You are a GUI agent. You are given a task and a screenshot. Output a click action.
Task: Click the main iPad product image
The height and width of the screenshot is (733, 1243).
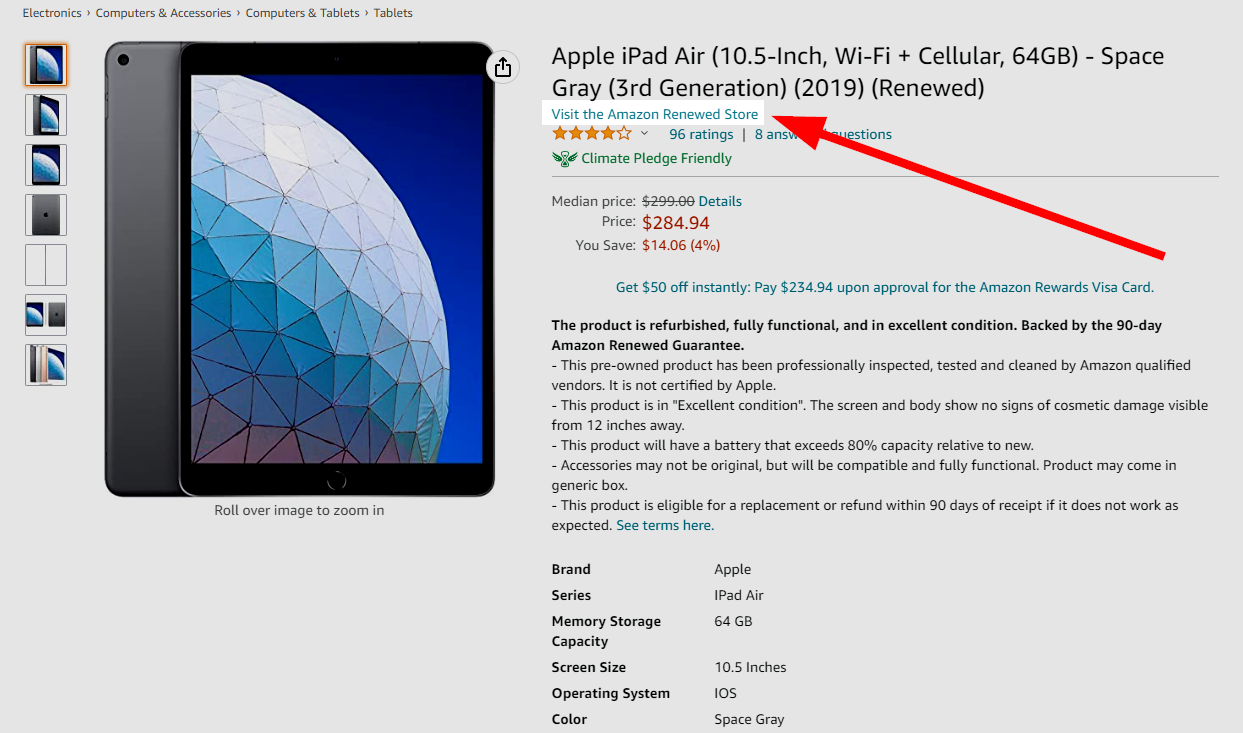(300, 269)
